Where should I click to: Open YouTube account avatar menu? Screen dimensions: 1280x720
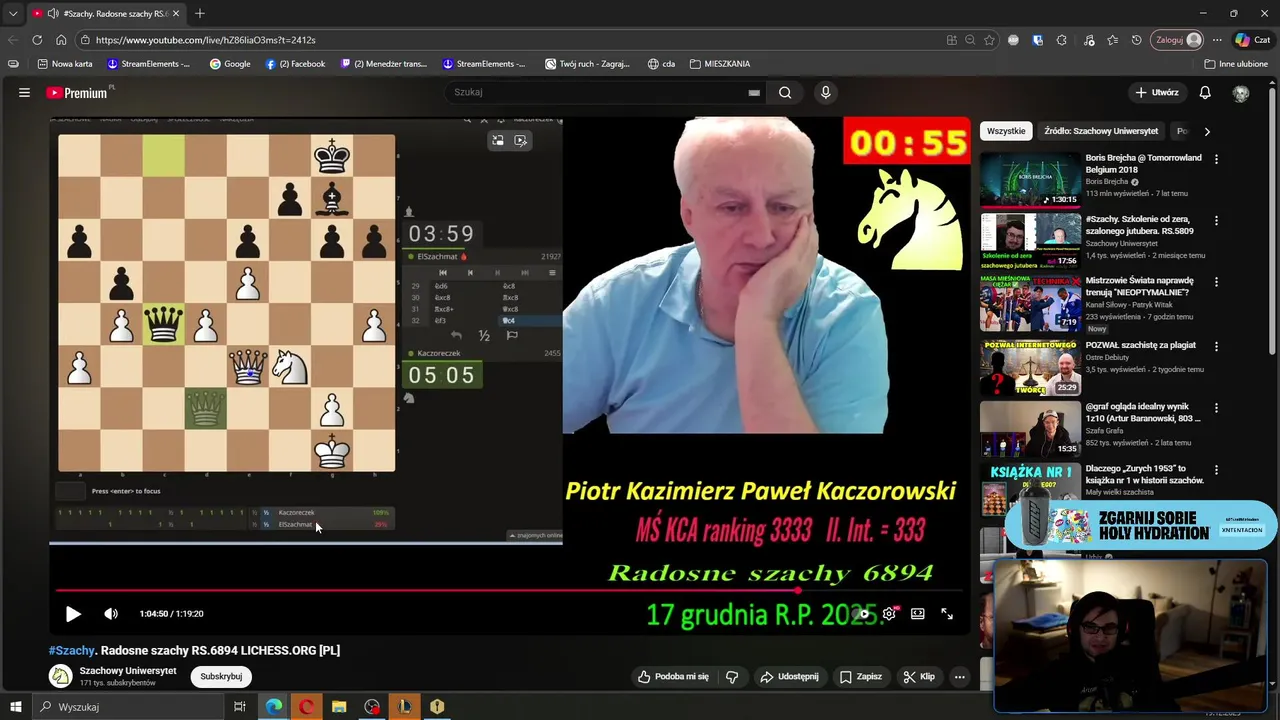coord(1241,93)
